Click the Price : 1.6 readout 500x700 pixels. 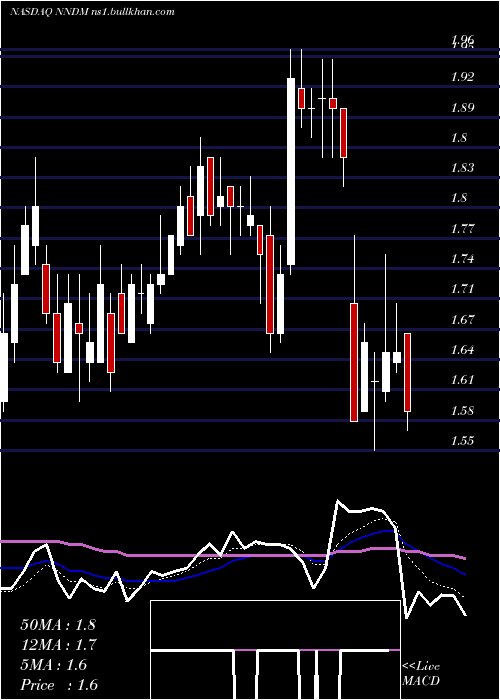point(59,685)
